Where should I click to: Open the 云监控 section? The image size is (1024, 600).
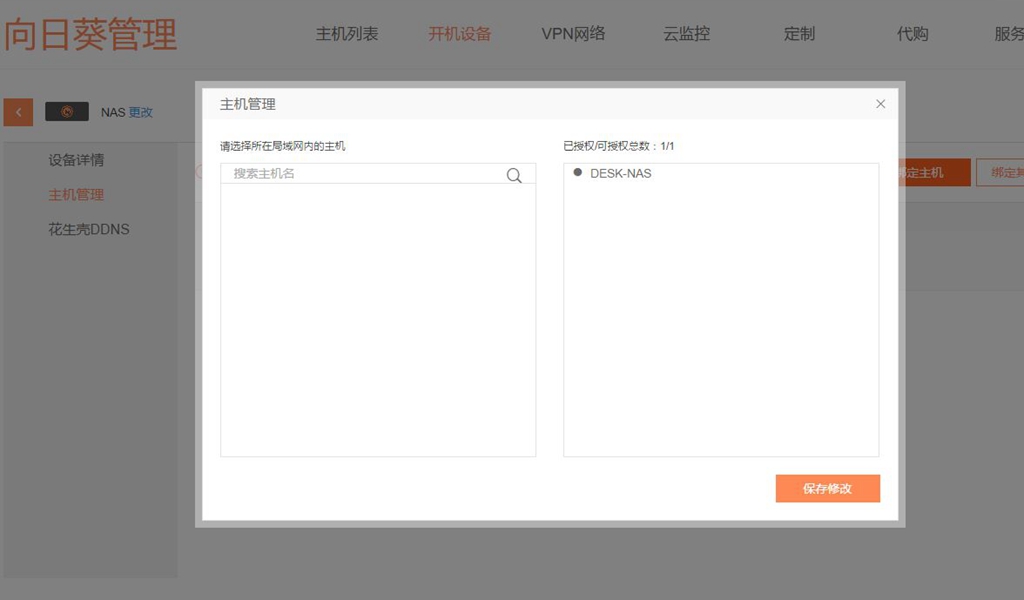[x=685, y=33]
